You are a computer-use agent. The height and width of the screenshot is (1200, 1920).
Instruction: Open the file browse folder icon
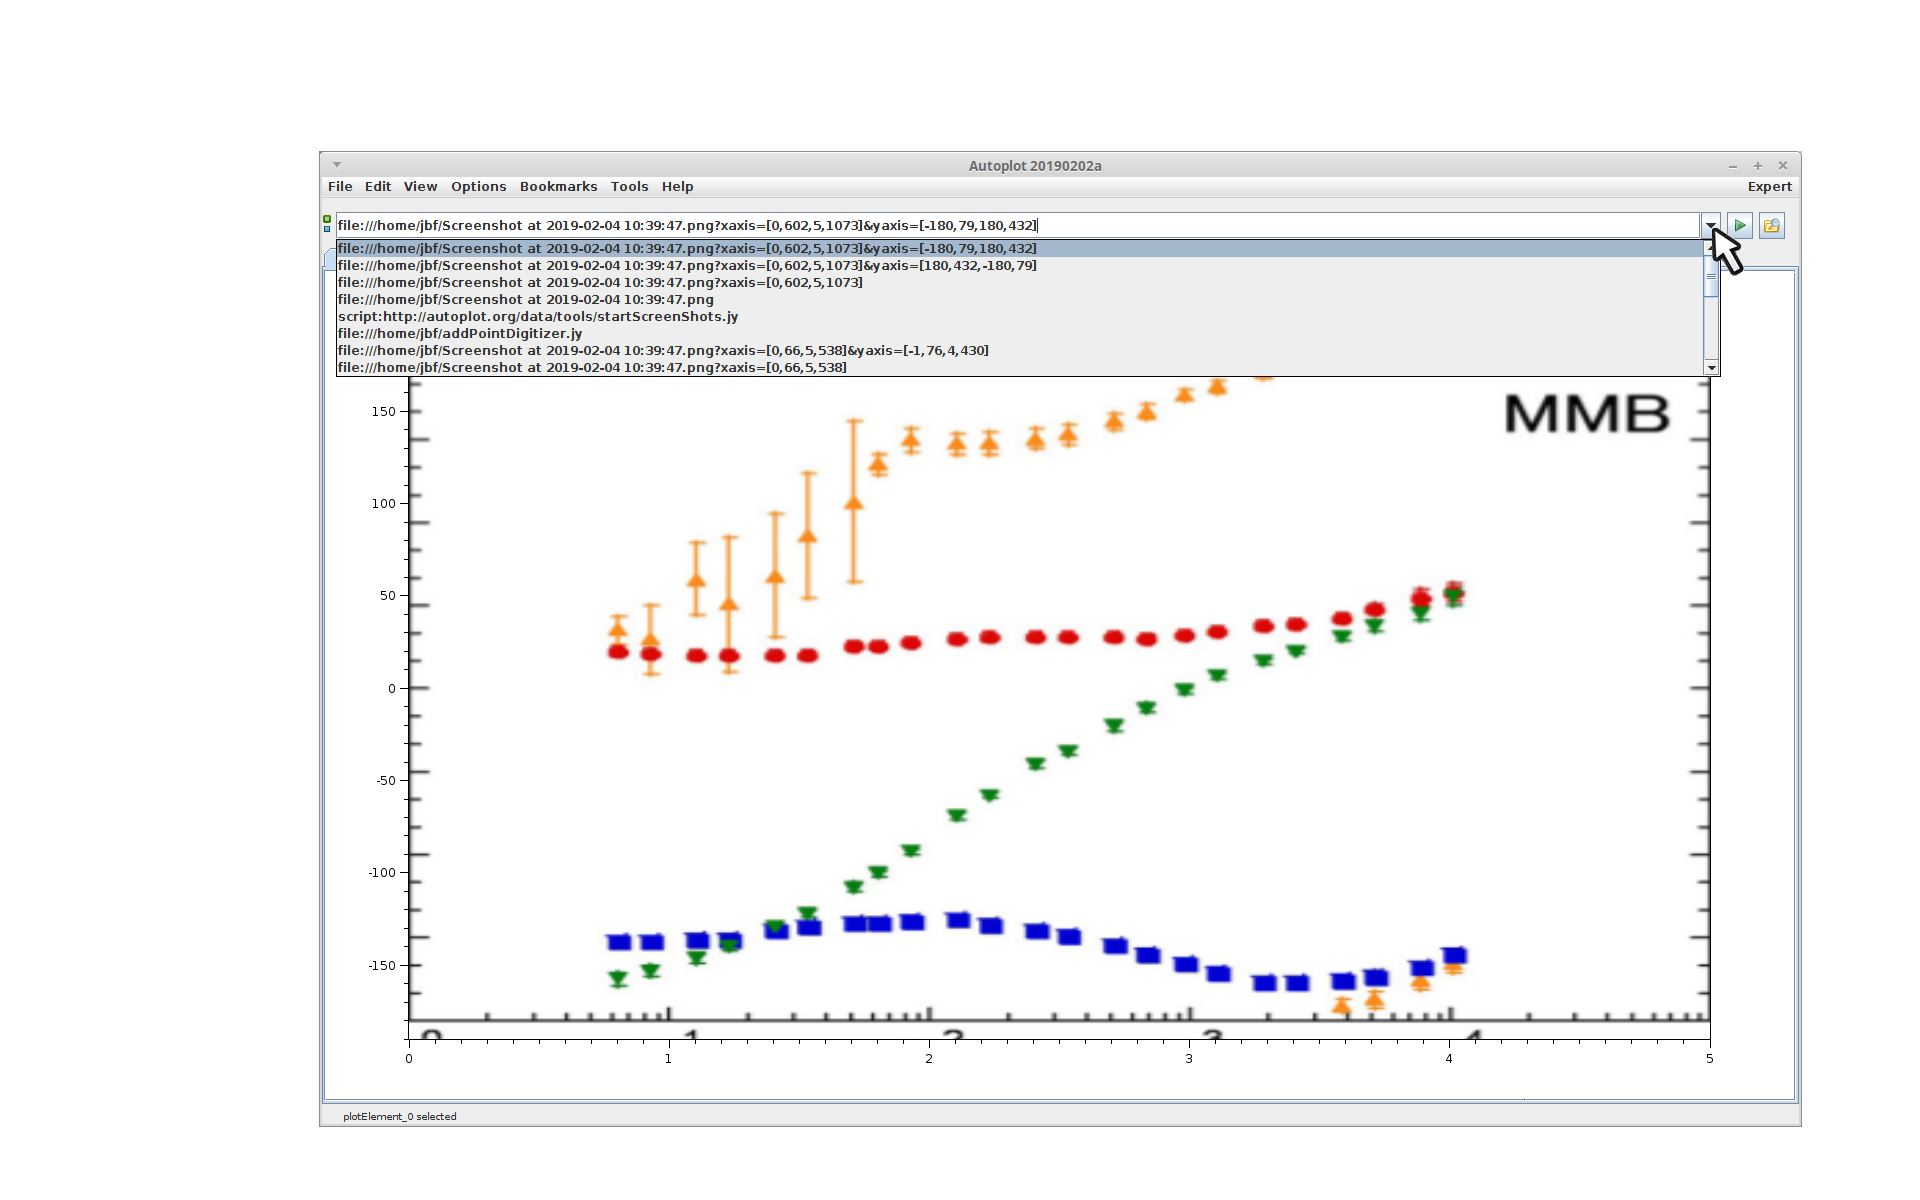coord(1771,226)
